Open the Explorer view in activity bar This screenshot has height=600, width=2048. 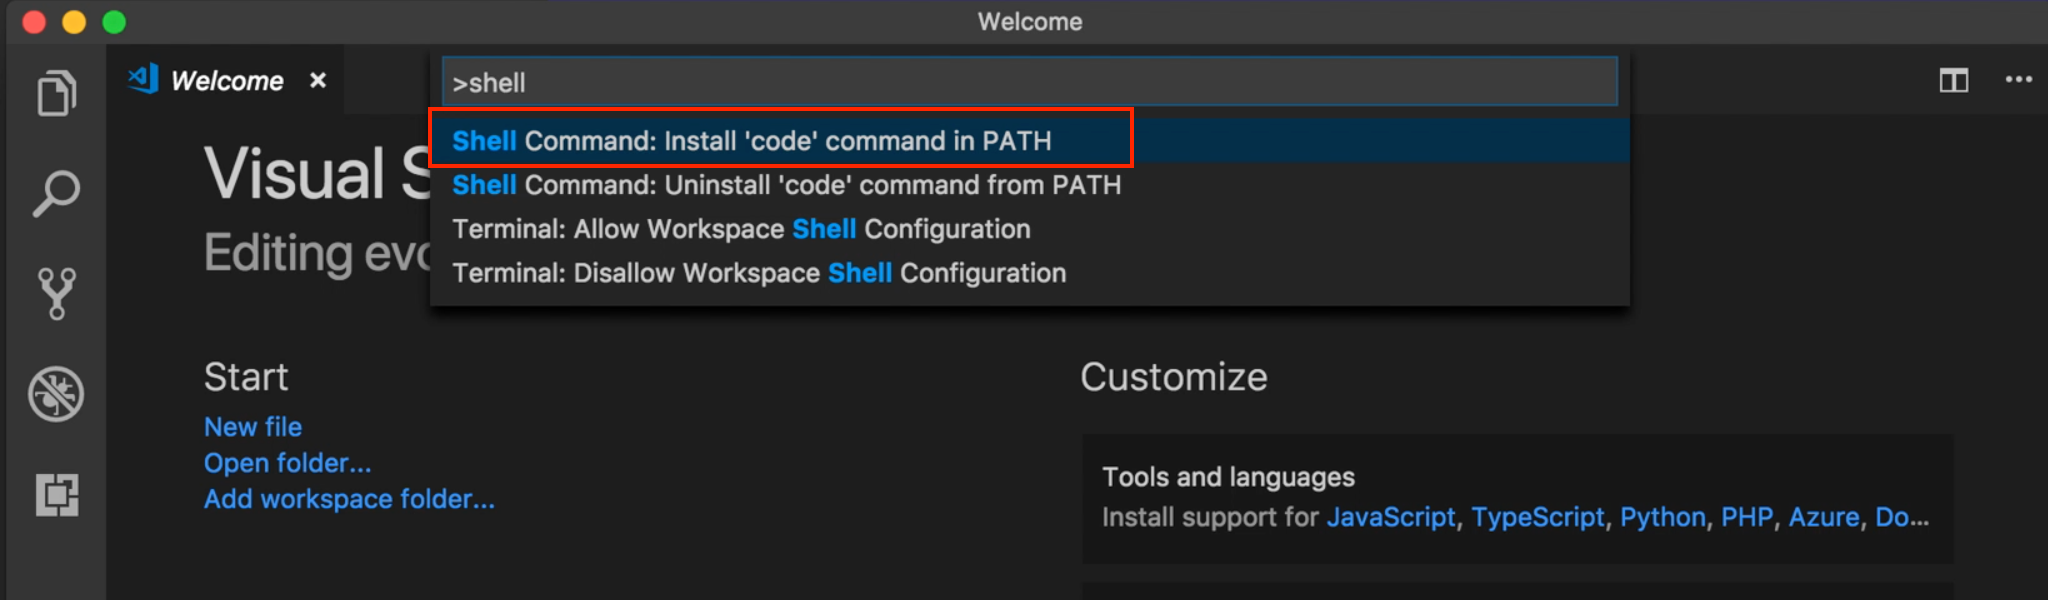pyautogui.click(x=56, y=93)
